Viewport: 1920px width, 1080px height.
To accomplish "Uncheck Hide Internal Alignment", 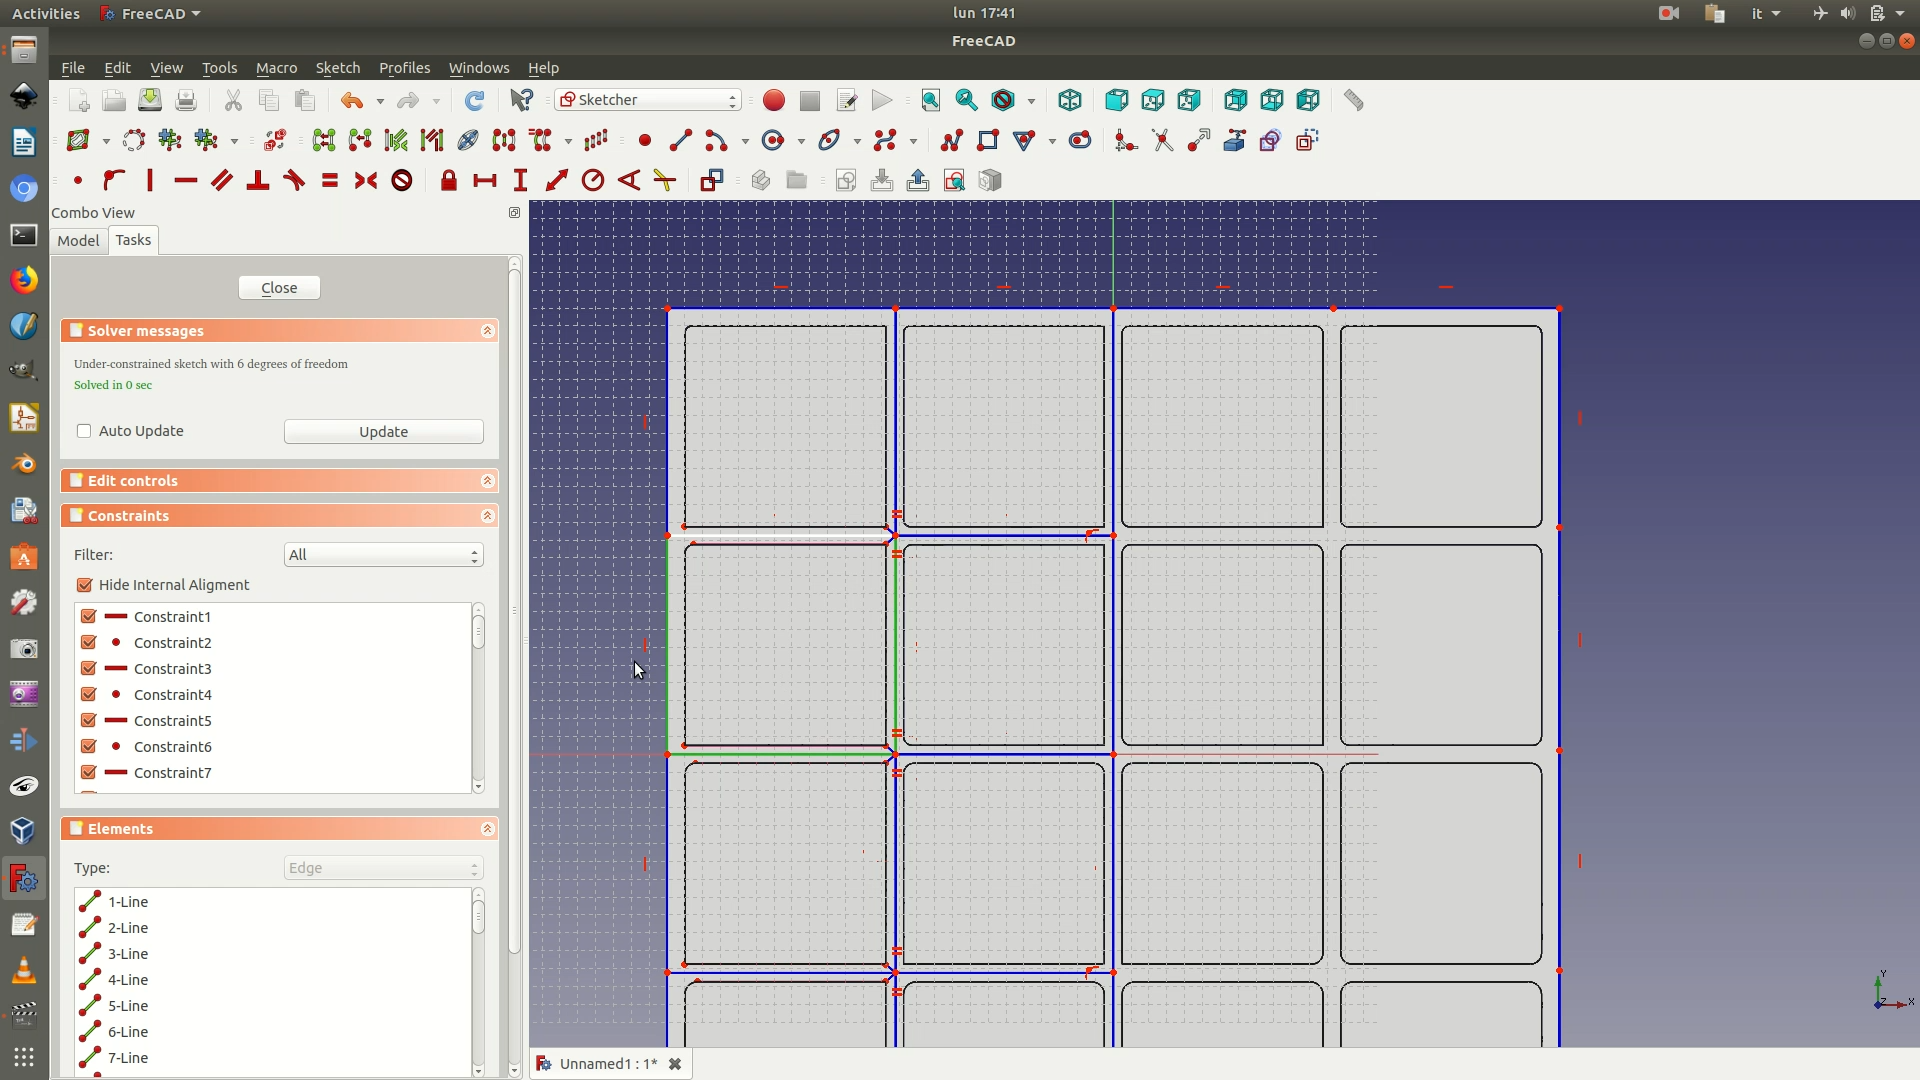I will coord(85,585).
